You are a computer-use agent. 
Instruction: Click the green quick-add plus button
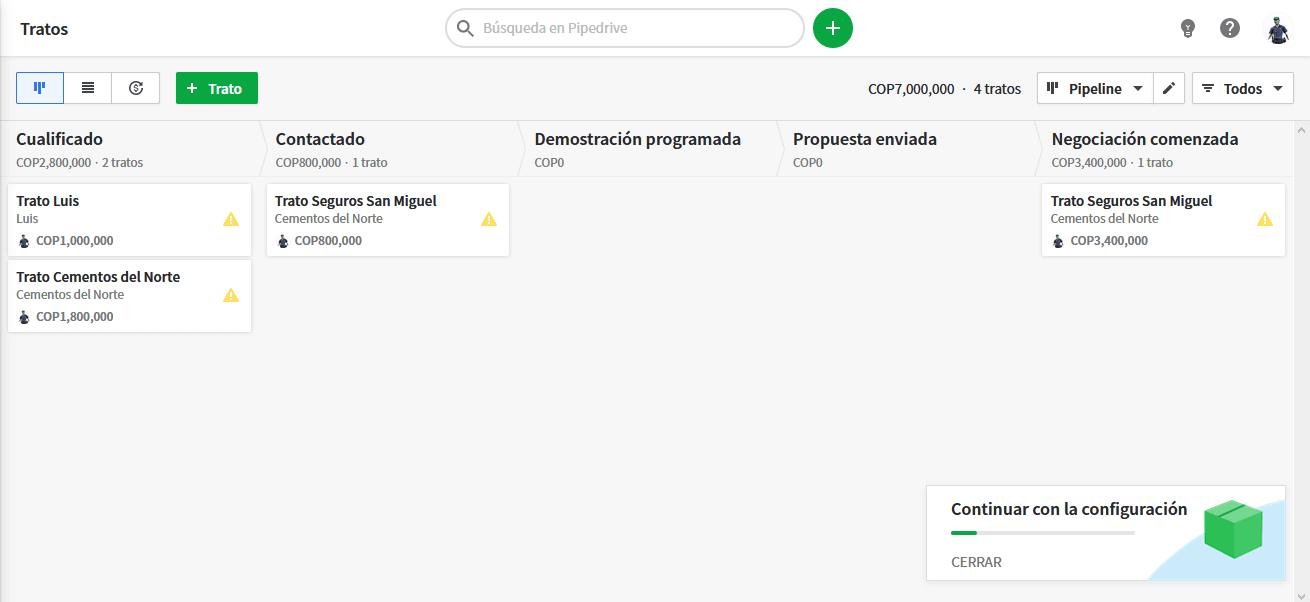833,28
